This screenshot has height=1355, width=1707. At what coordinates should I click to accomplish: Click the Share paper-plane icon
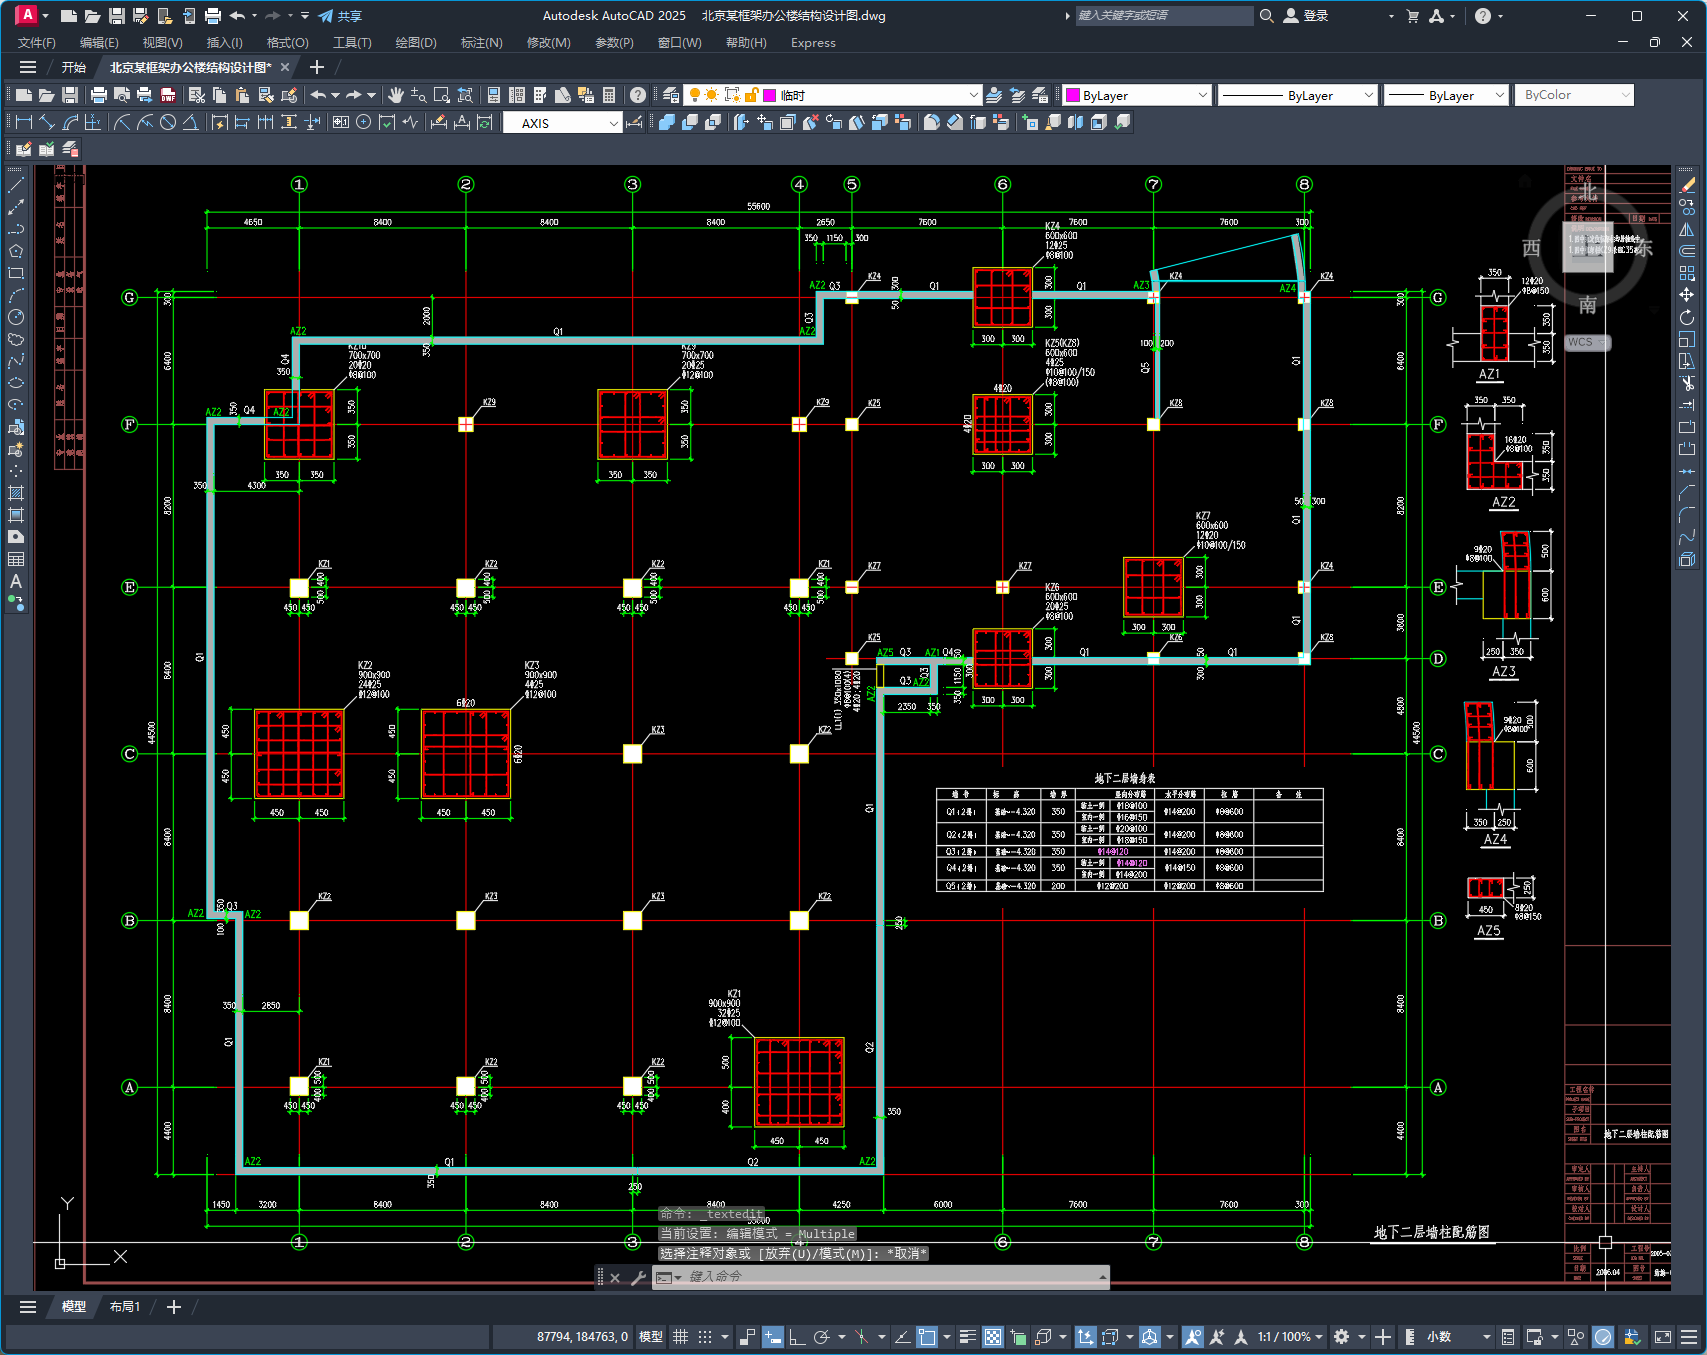coord(339,16)
